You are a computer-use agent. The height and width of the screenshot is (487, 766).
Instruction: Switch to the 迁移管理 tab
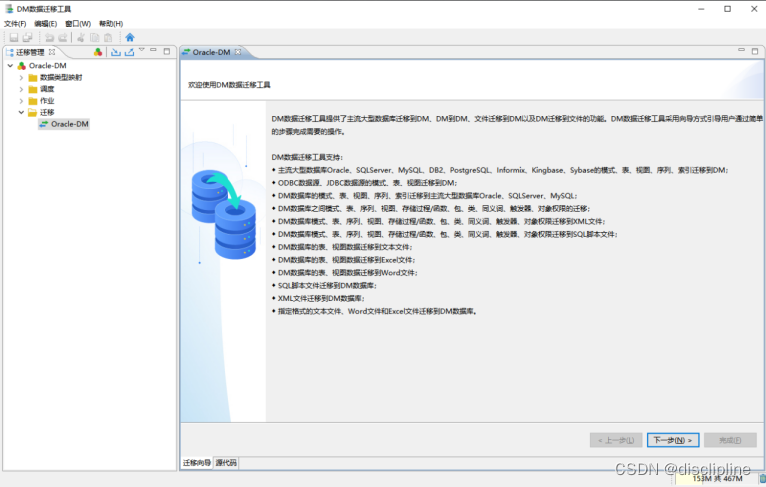[x=30, y=52]
